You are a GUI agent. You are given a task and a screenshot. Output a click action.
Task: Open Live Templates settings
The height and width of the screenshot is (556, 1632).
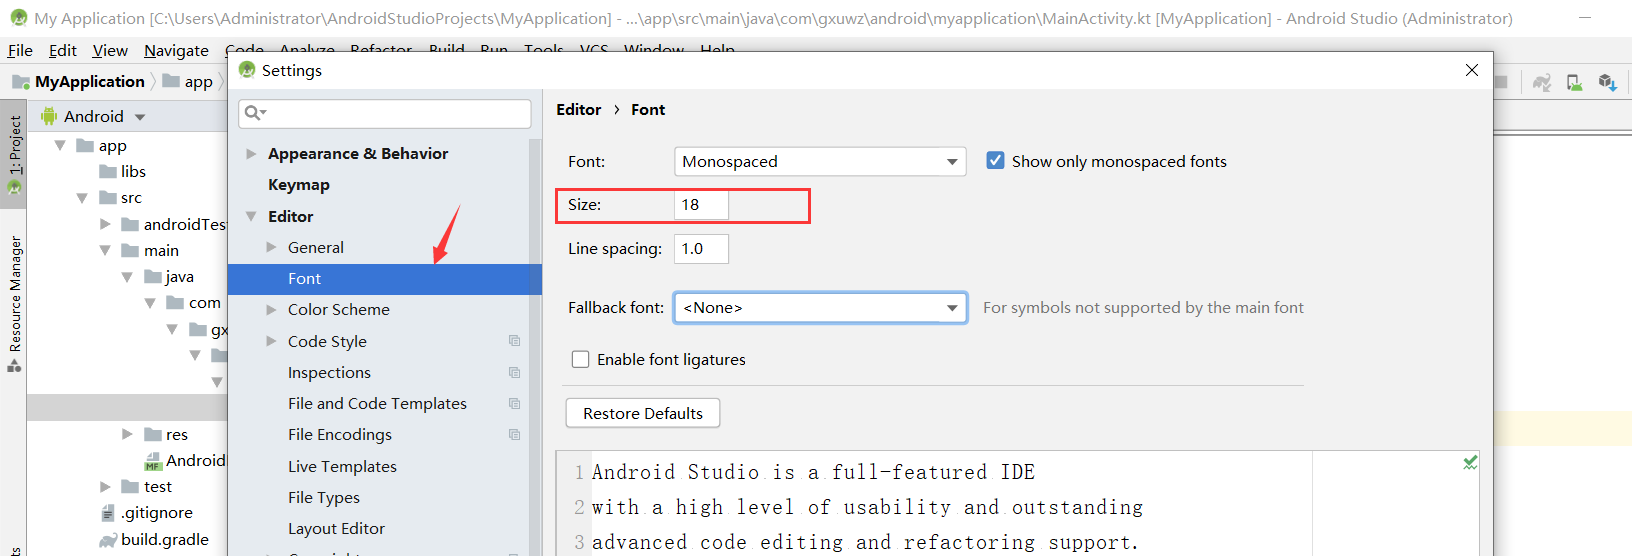pos(342,466)
